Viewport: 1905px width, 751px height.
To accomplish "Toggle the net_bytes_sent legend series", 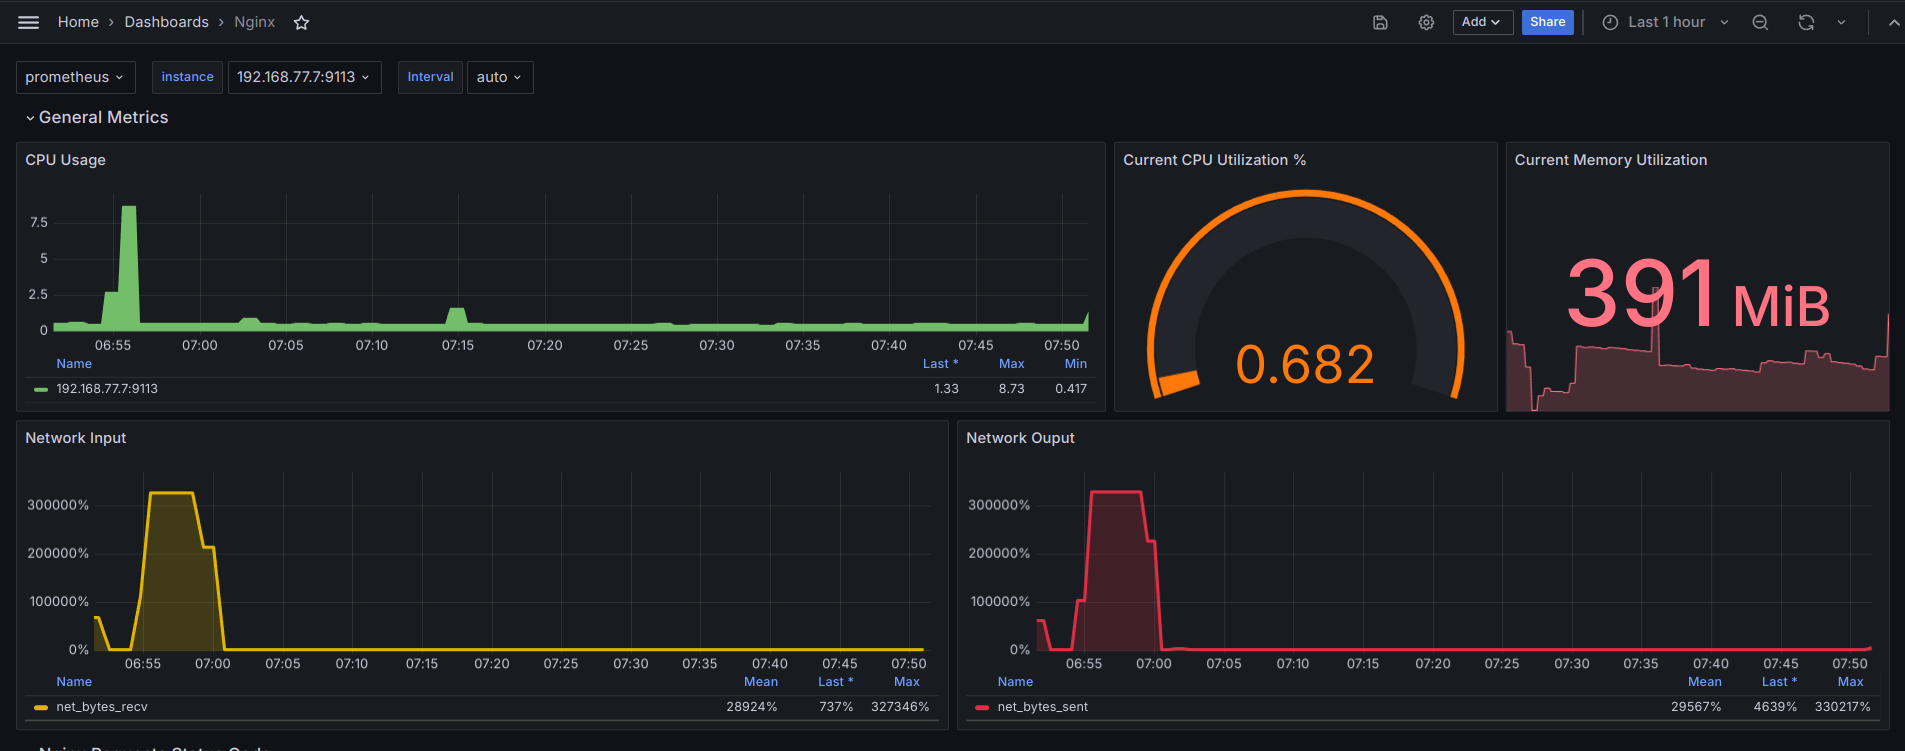I will click(x=1042, y=707).
